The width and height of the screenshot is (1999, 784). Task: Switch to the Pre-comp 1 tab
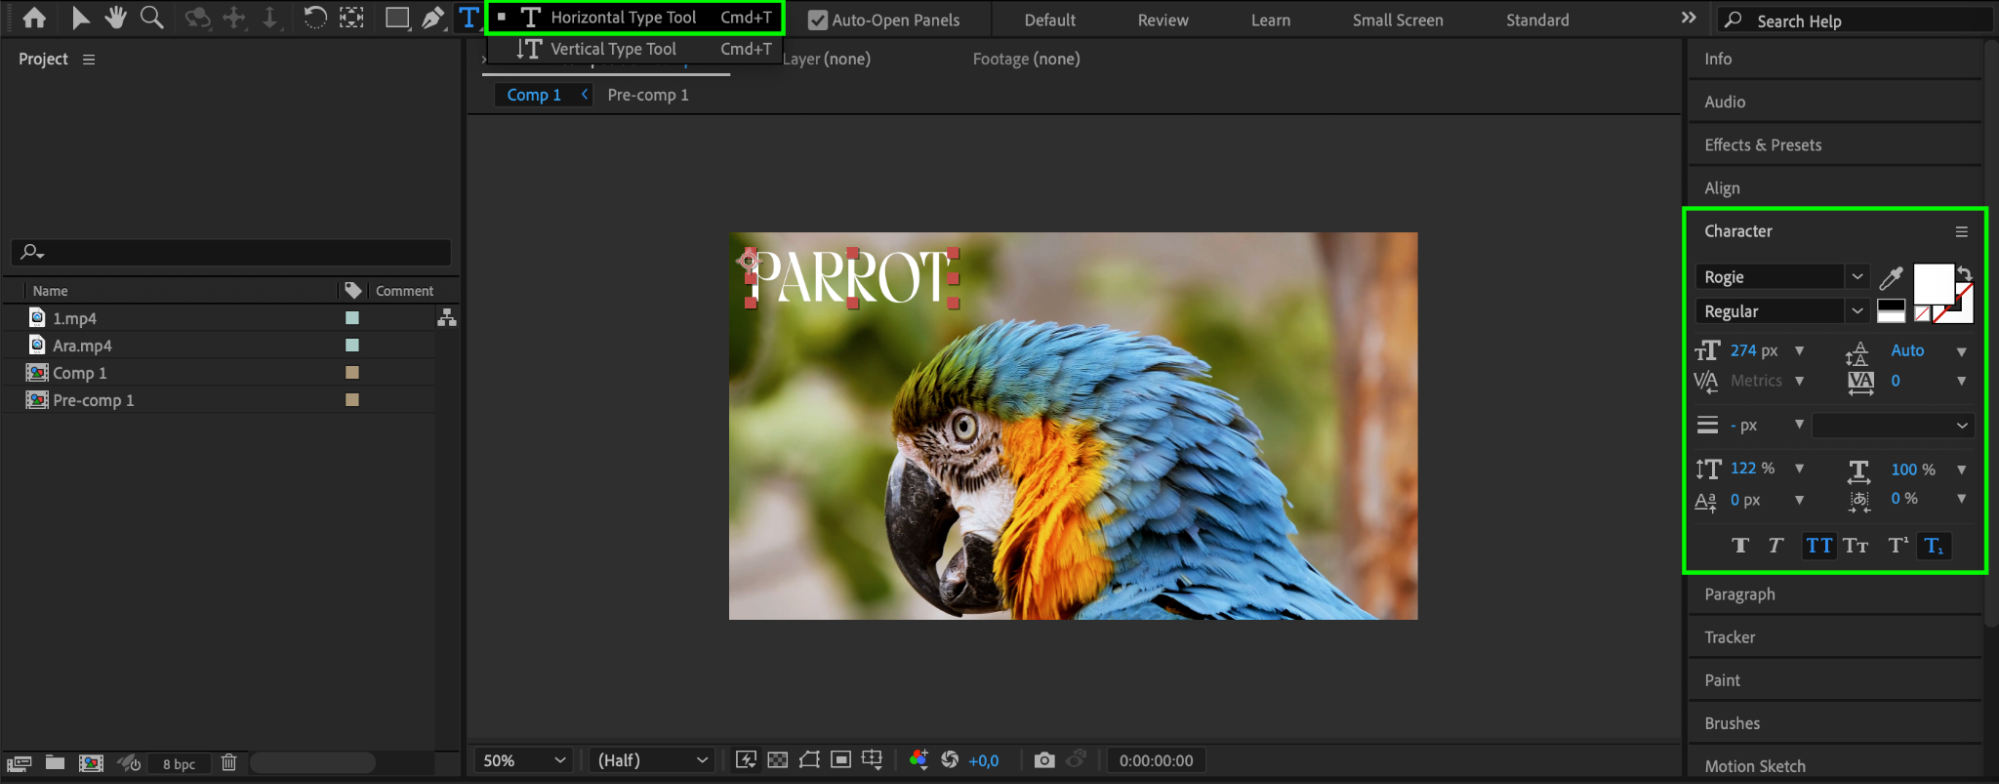tap(648, 95)
